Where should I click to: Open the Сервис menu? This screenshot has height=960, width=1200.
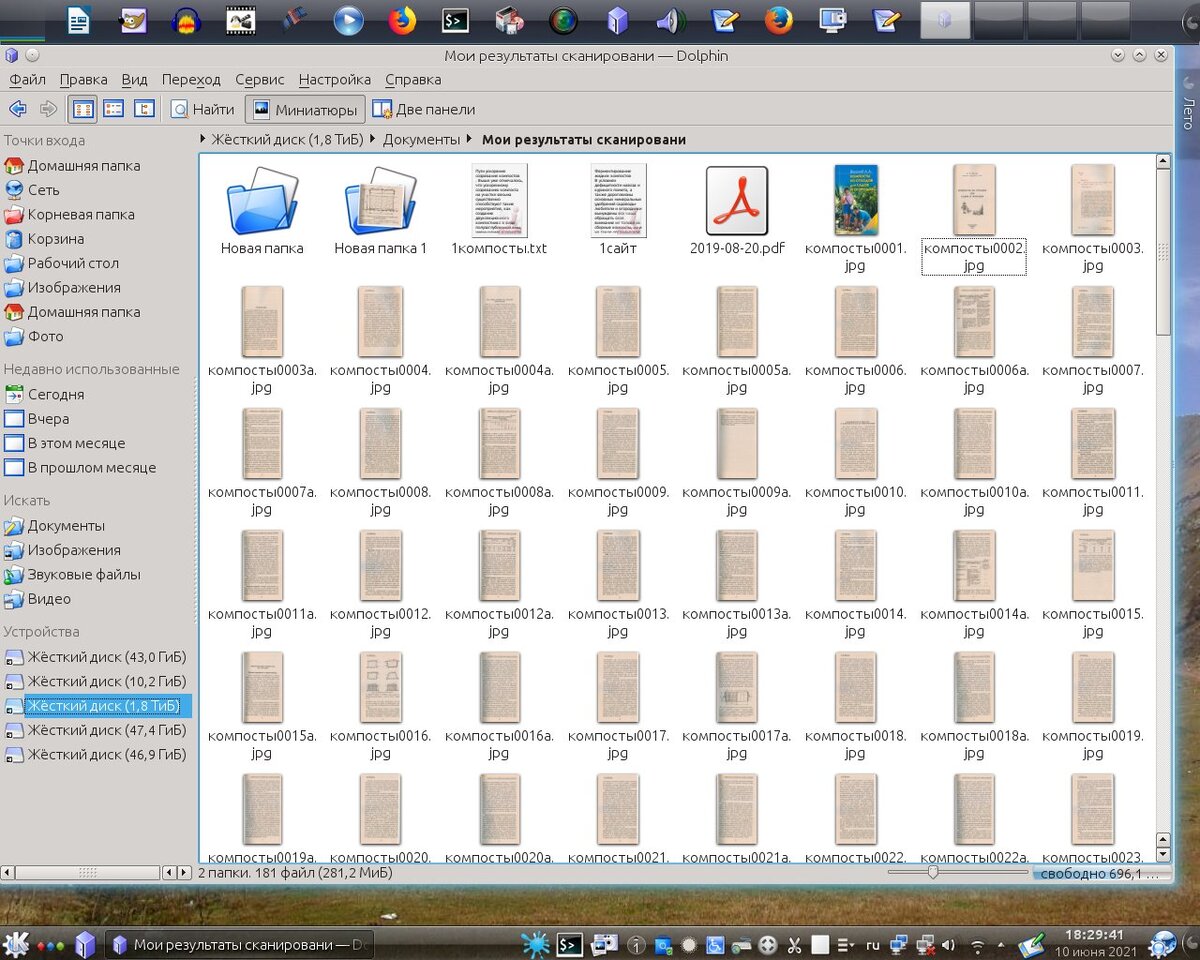(260, 79)
